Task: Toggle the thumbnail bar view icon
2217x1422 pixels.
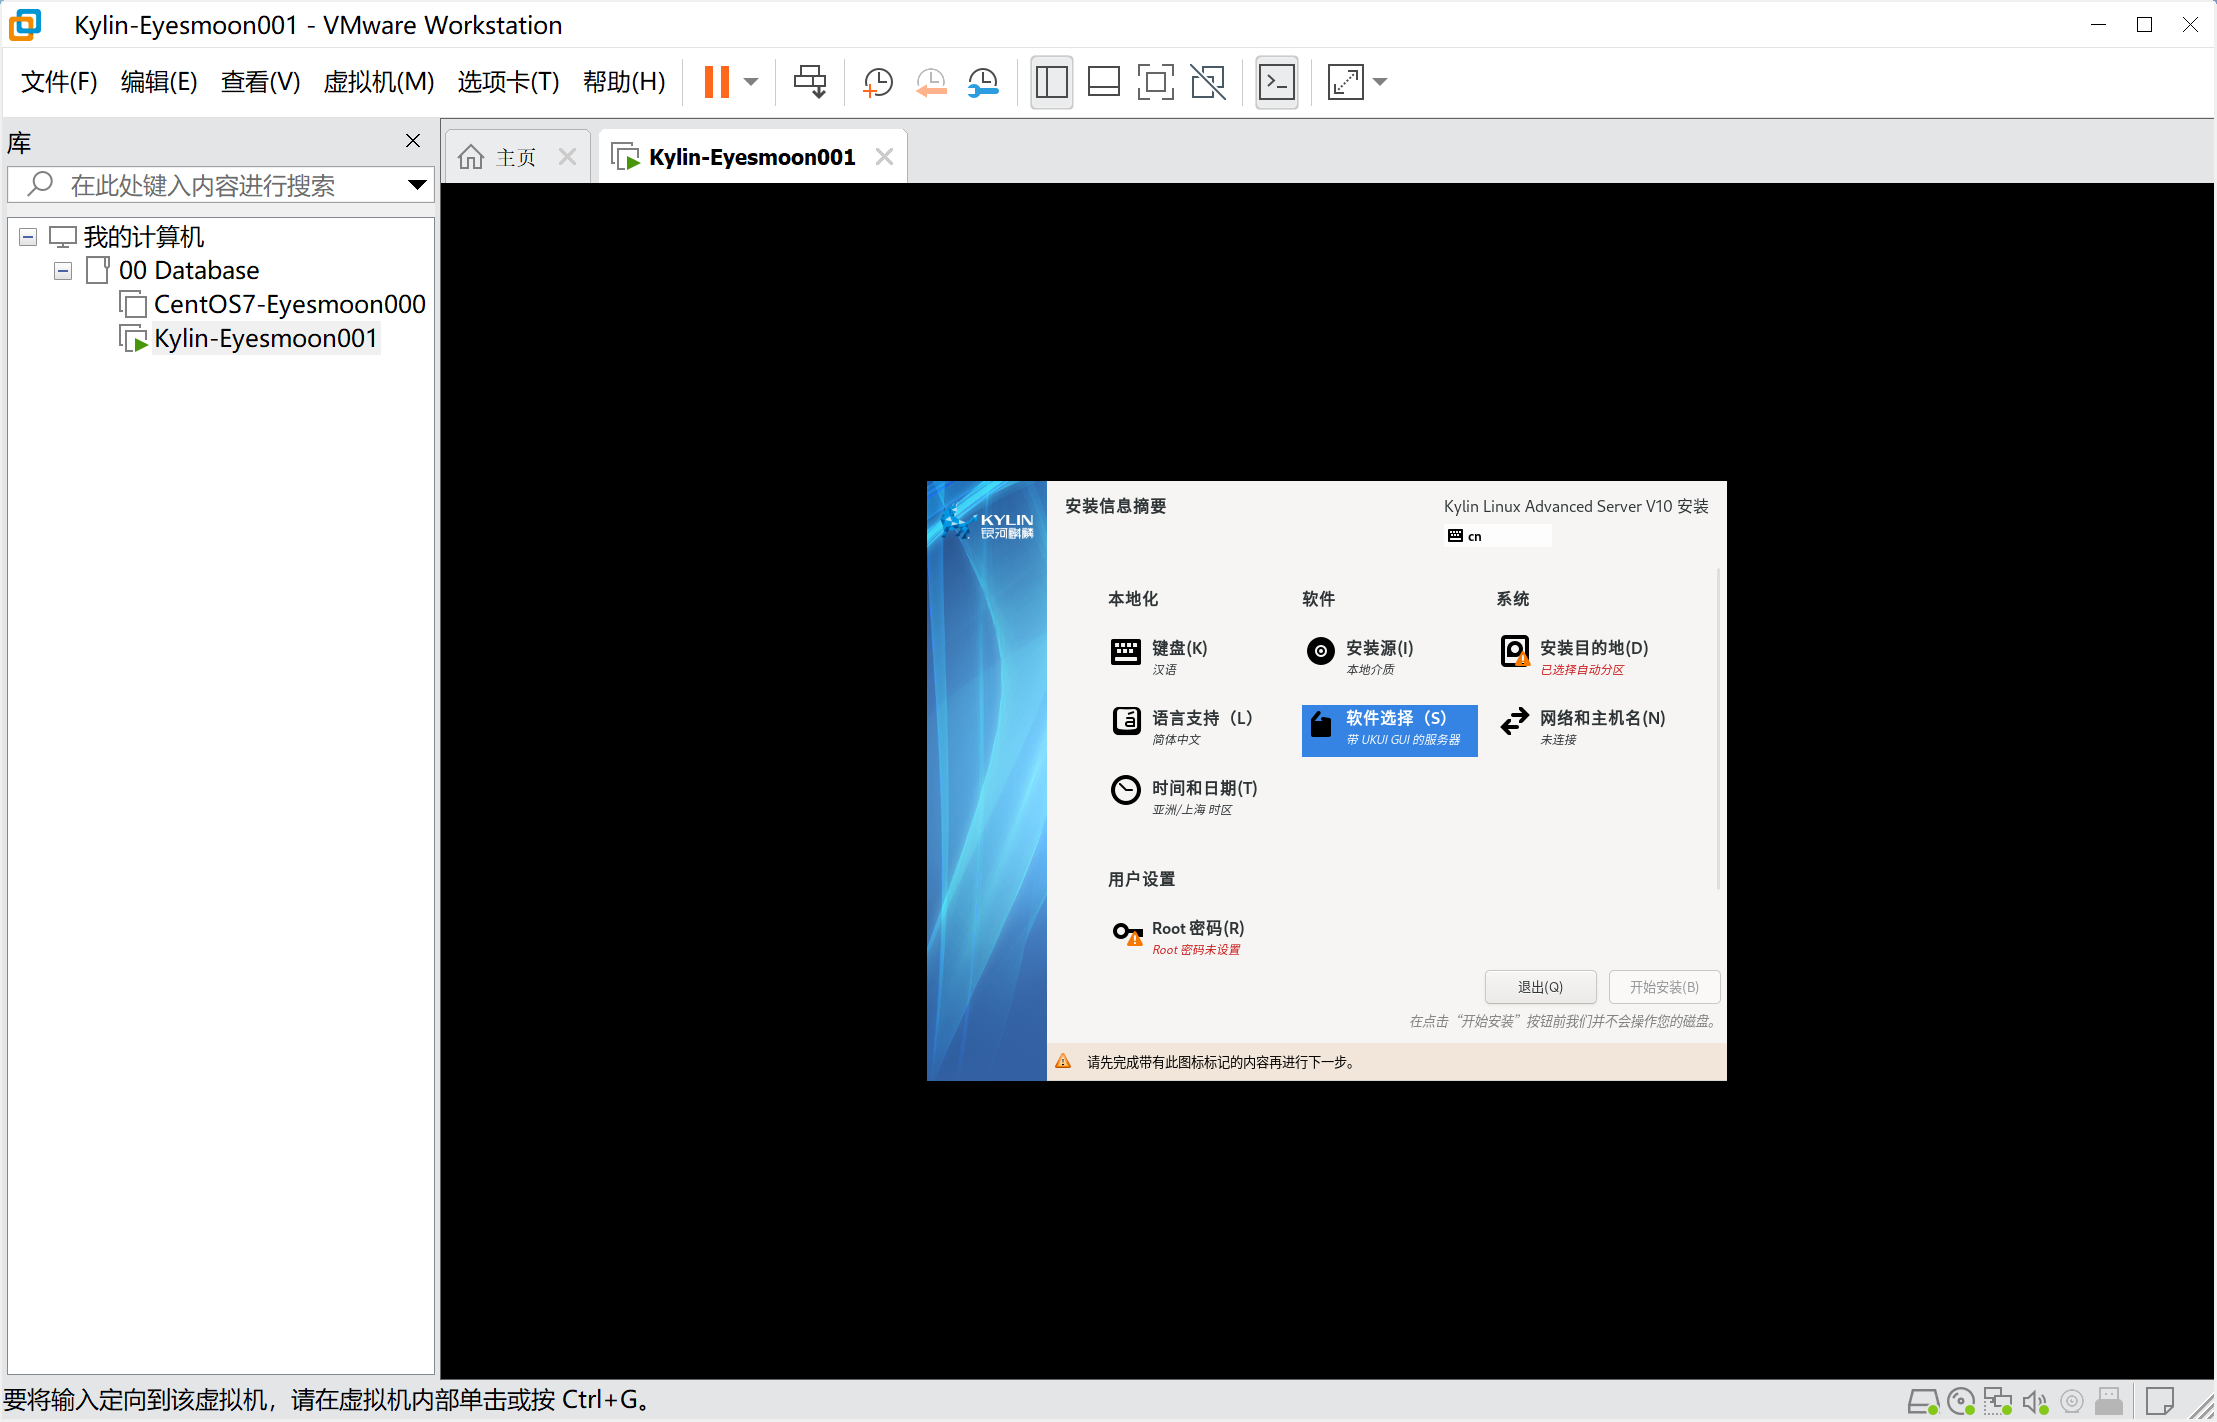Action: pyautogui.click(x=1103, y=82)
